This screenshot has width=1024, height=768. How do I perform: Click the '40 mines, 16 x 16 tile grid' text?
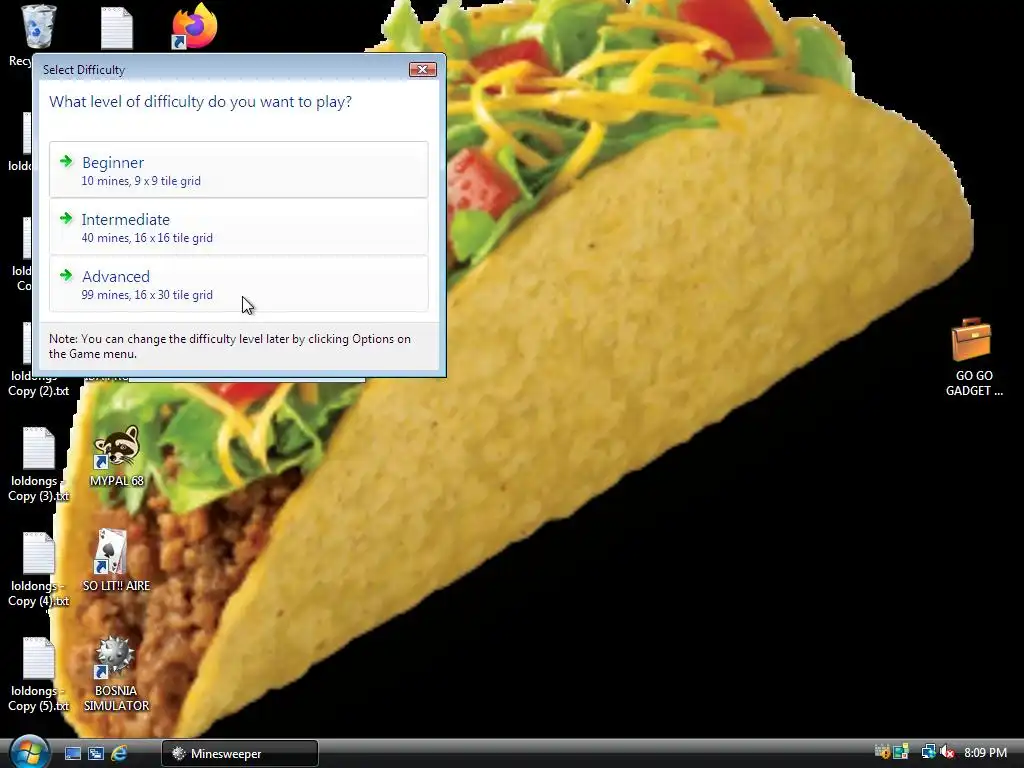click(x=147, y=238)
